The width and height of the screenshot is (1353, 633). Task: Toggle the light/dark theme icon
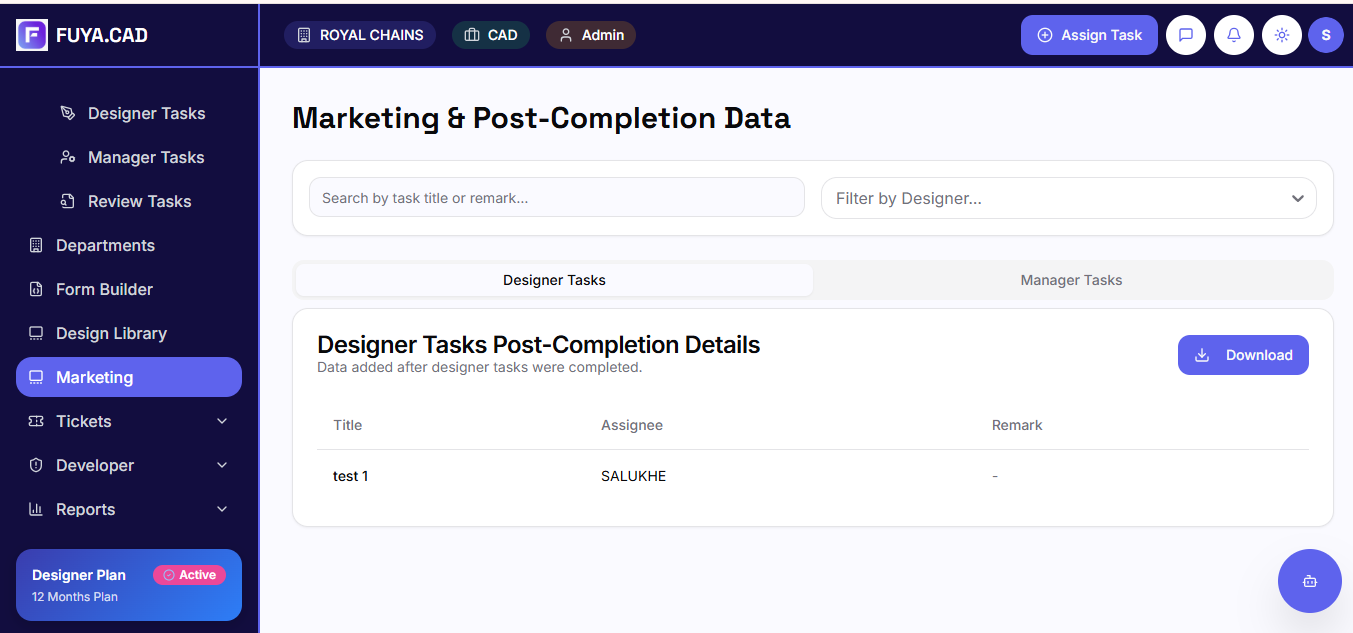click(x=1282, y=35)
